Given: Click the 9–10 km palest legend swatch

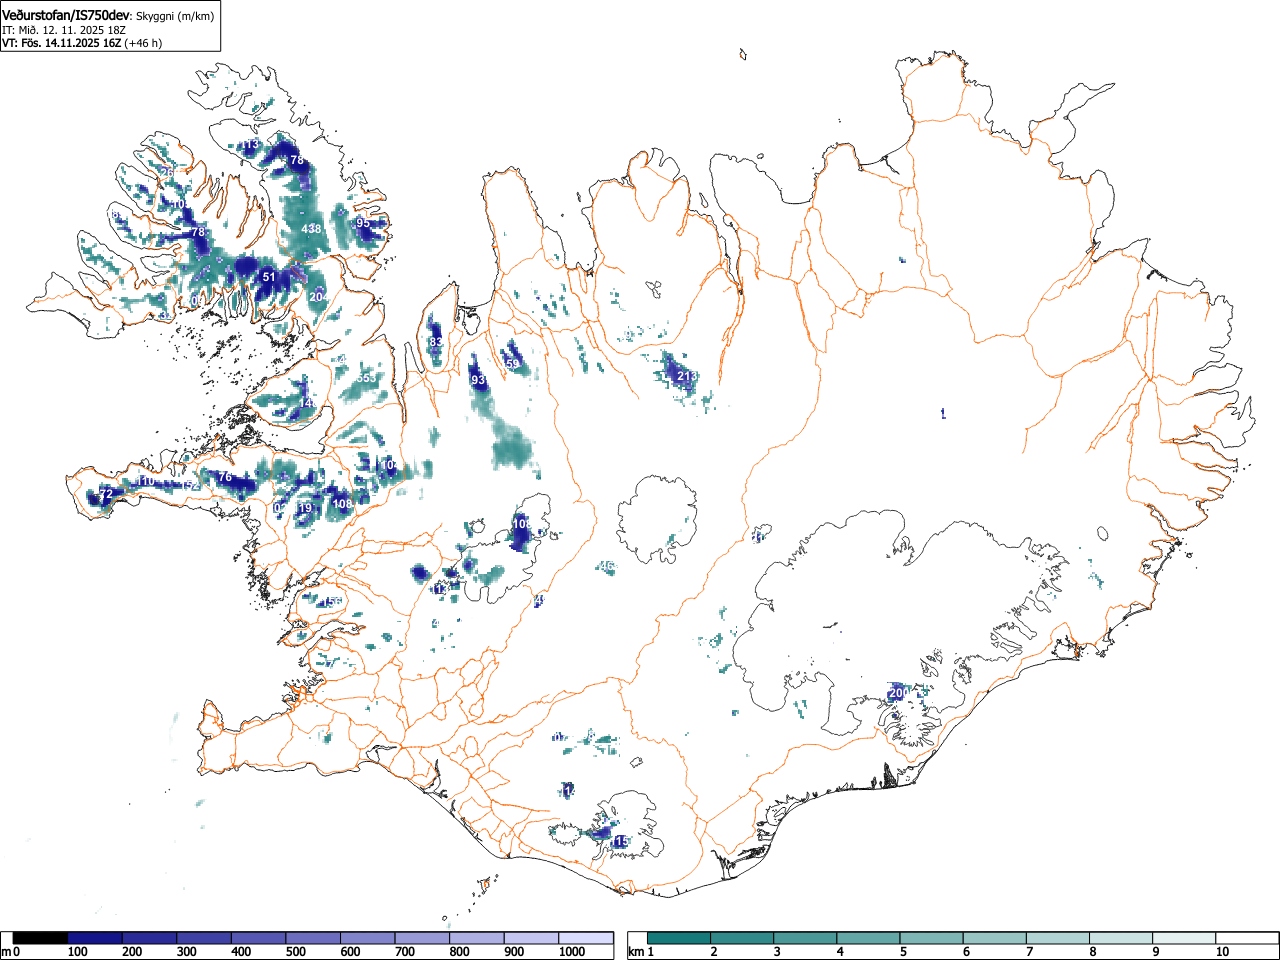Looking at the screenshot, I should tap(1184, 938).
